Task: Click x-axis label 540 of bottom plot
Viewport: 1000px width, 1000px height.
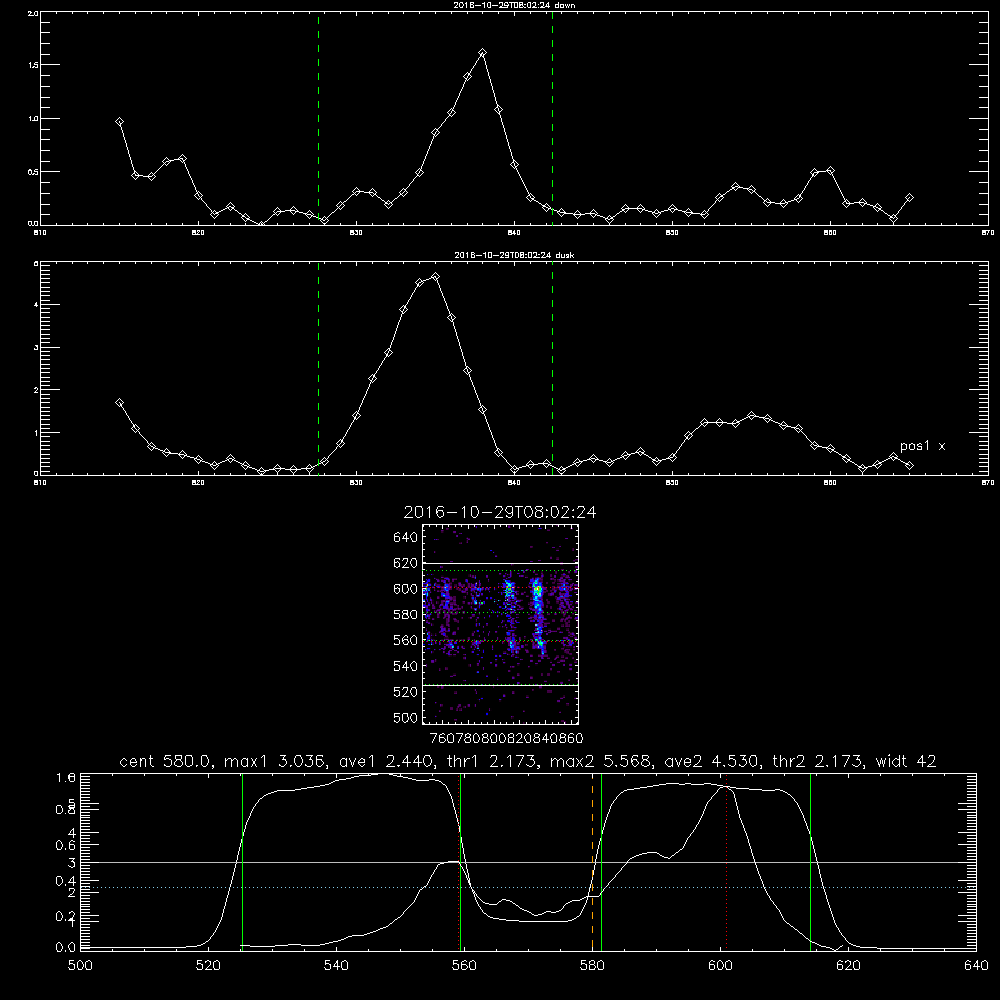Action: [x=336, y=966]
